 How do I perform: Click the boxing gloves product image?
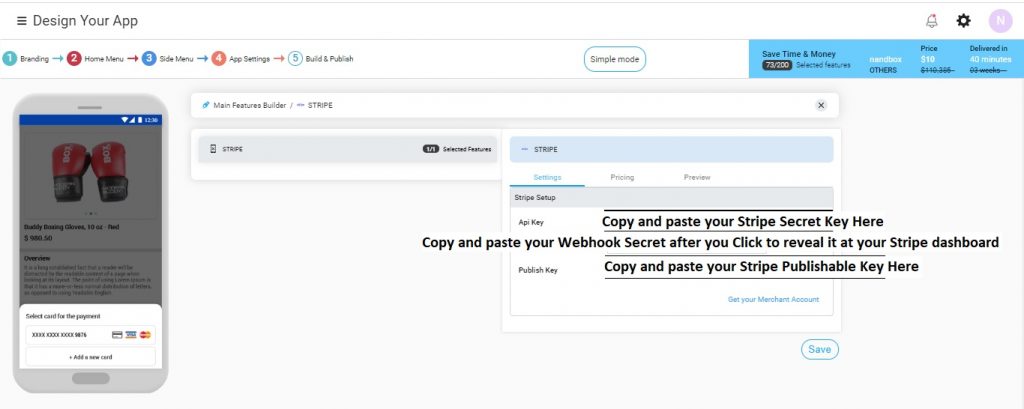(90, 172)
